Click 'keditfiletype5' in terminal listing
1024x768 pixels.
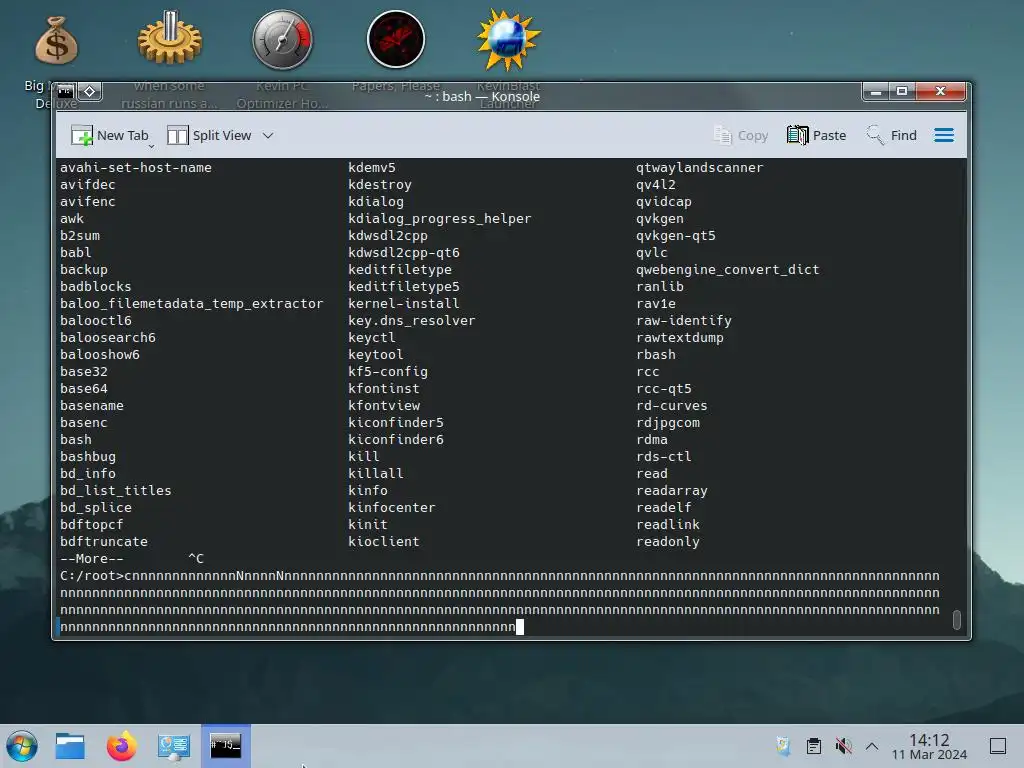coord(404,287)
